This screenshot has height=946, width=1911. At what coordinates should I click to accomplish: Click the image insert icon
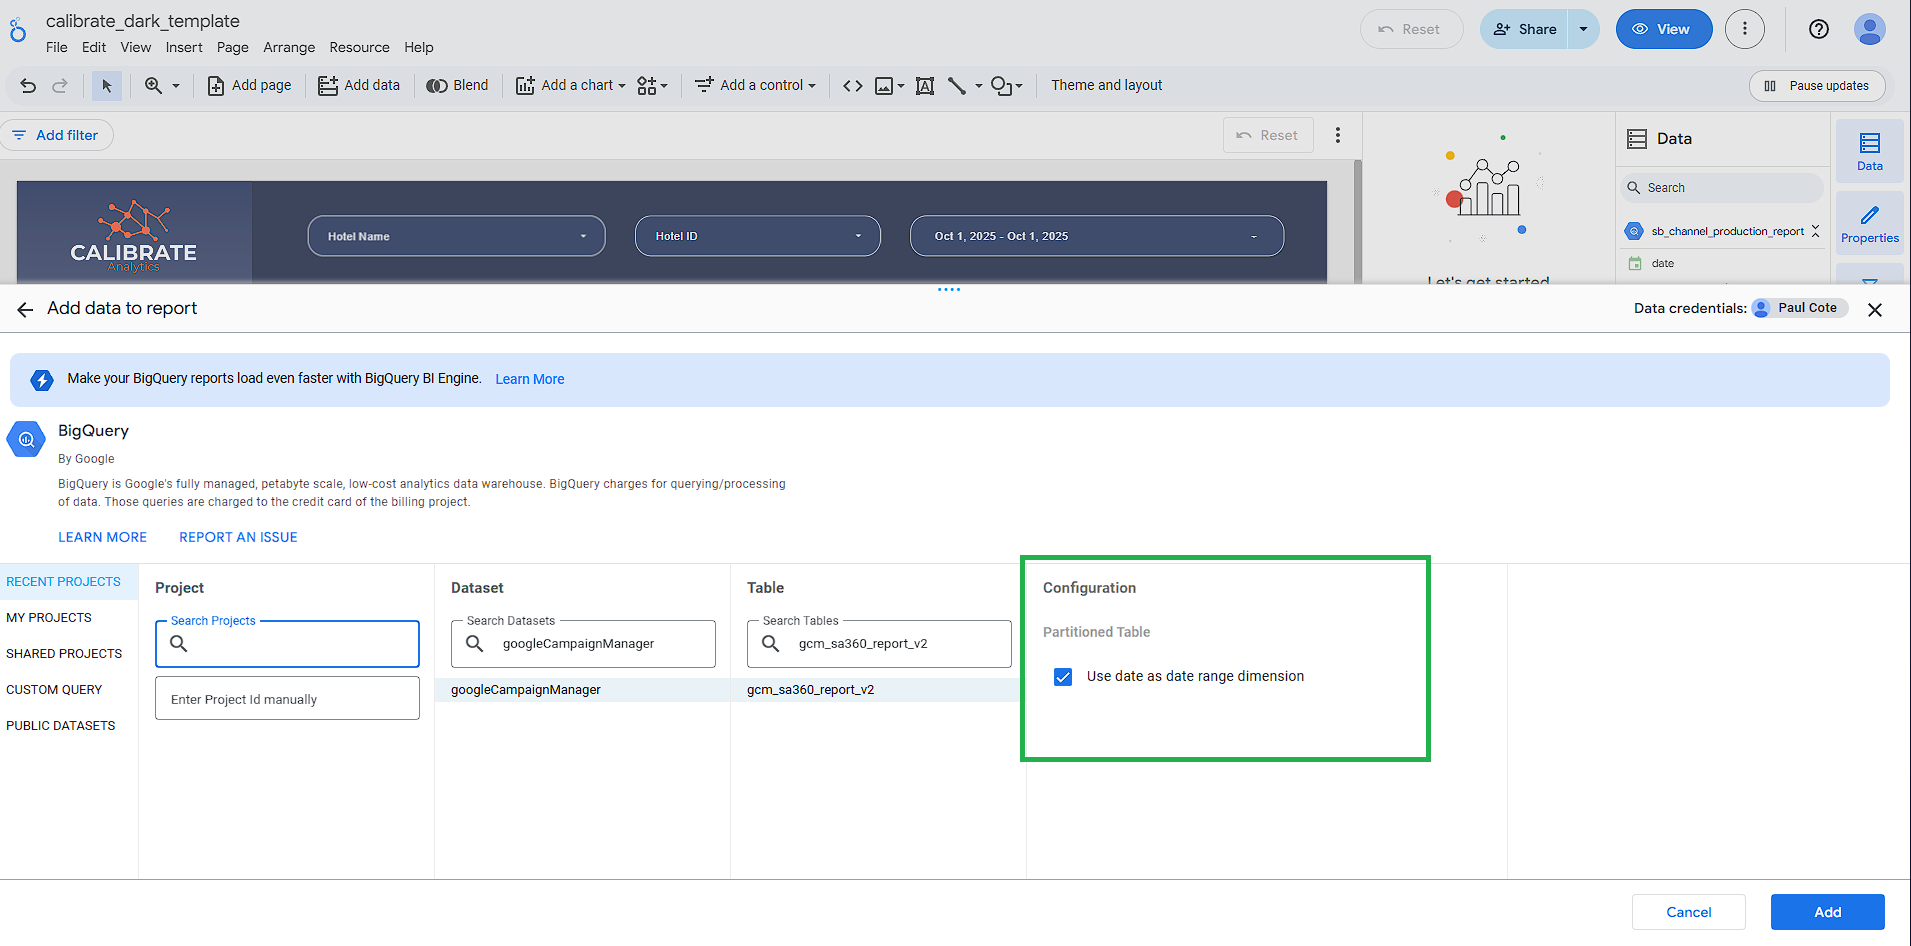point(884,86)
